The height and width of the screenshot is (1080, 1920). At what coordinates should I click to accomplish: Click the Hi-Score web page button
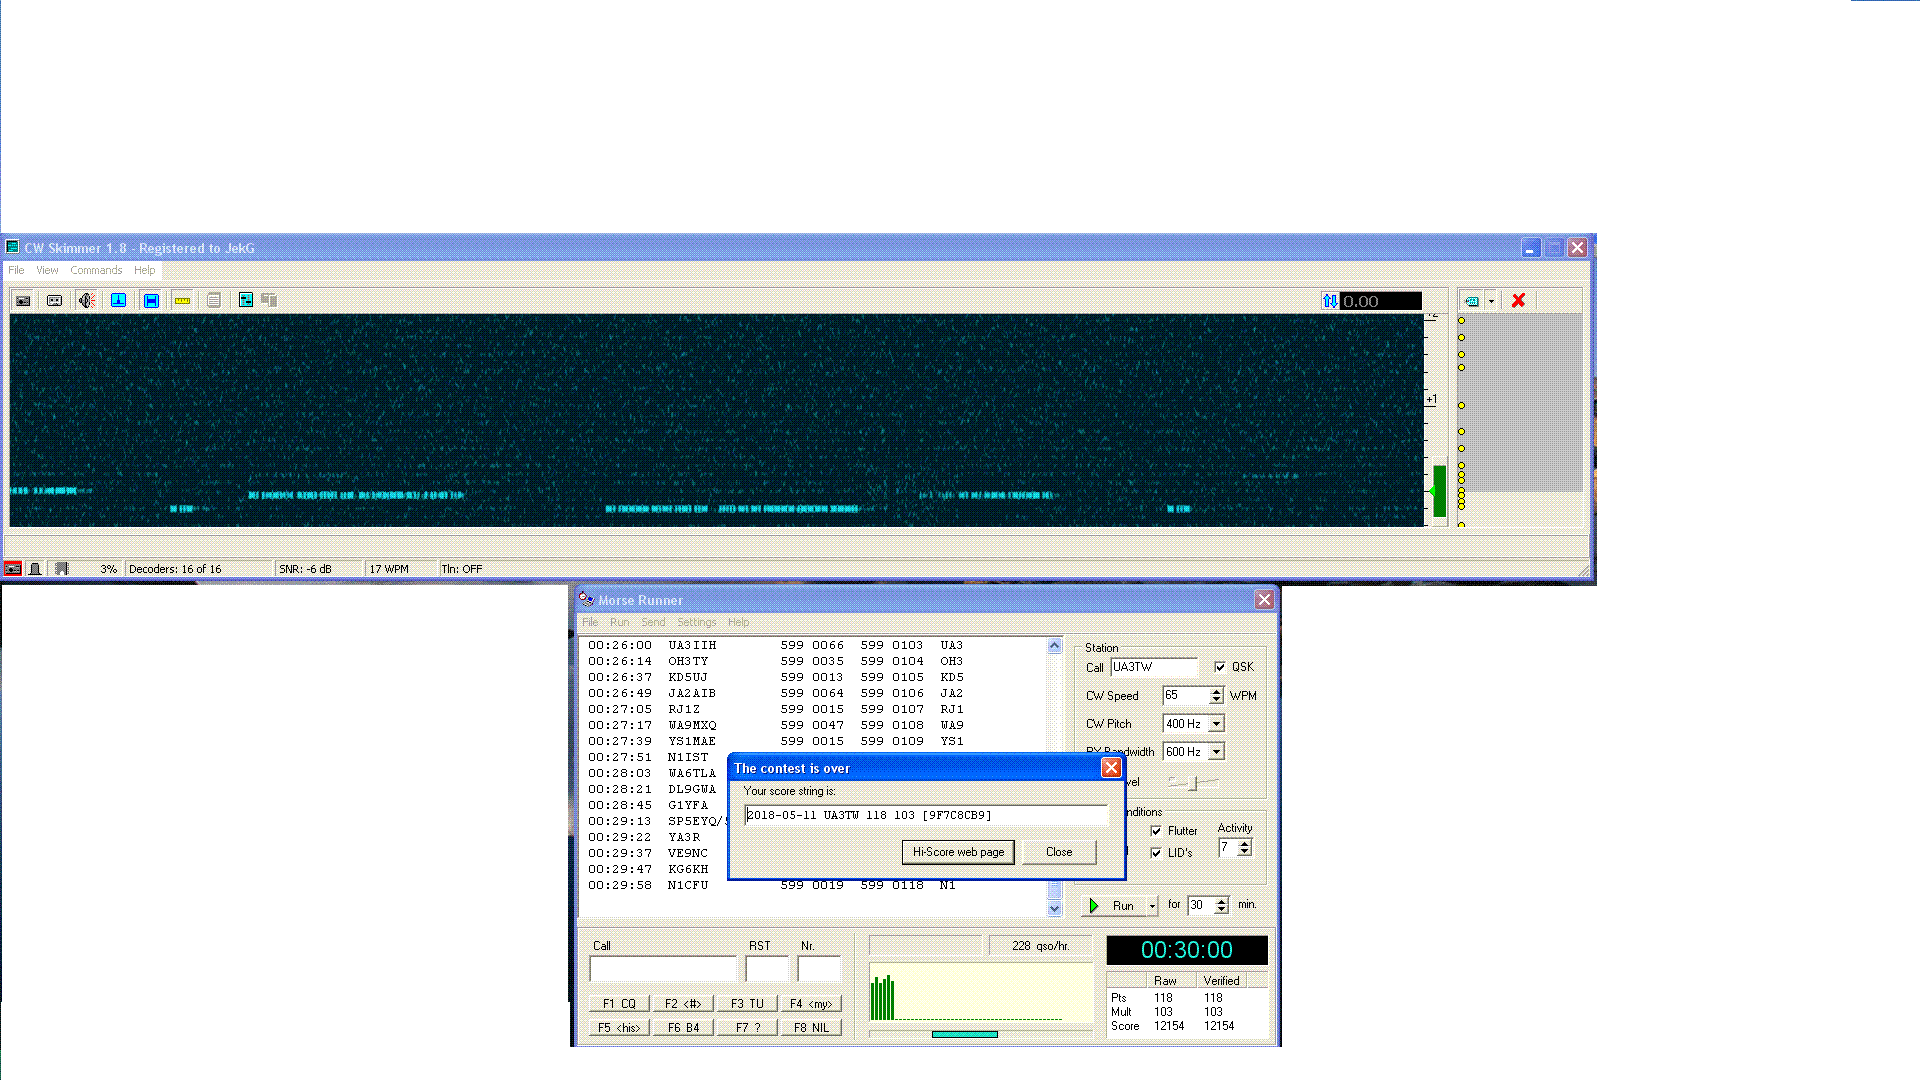click(958, 853)
